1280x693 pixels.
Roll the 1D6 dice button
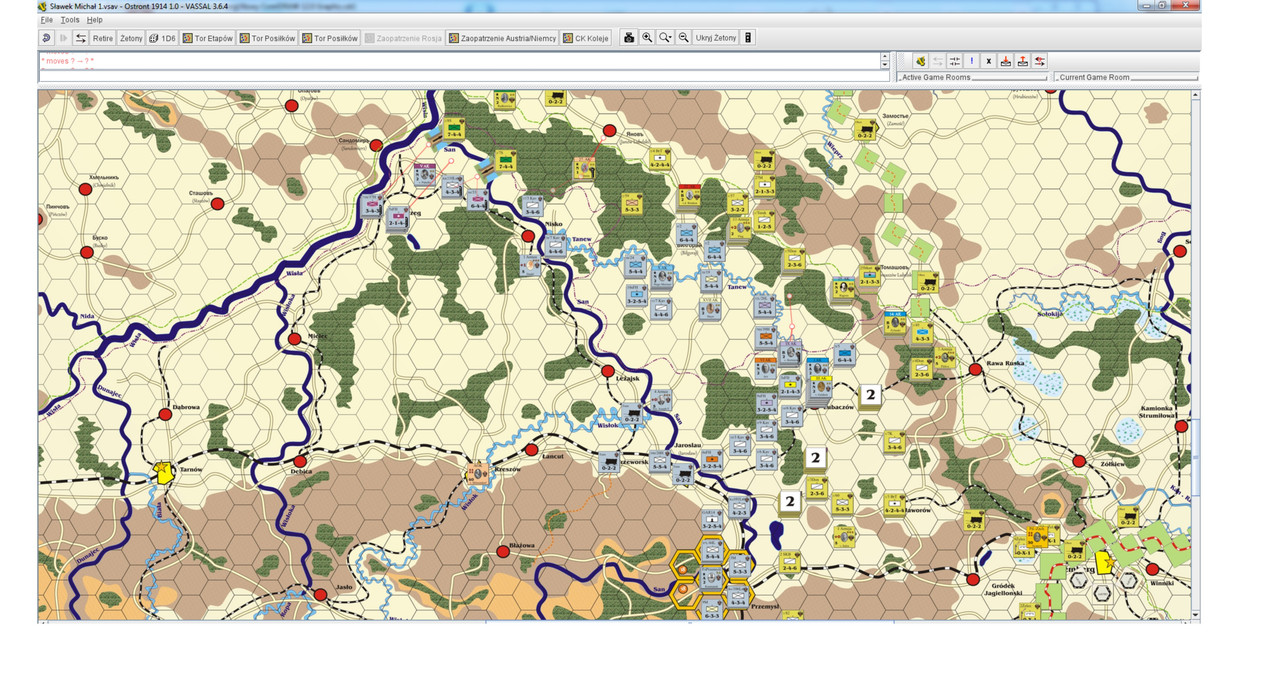pos(162,38)
